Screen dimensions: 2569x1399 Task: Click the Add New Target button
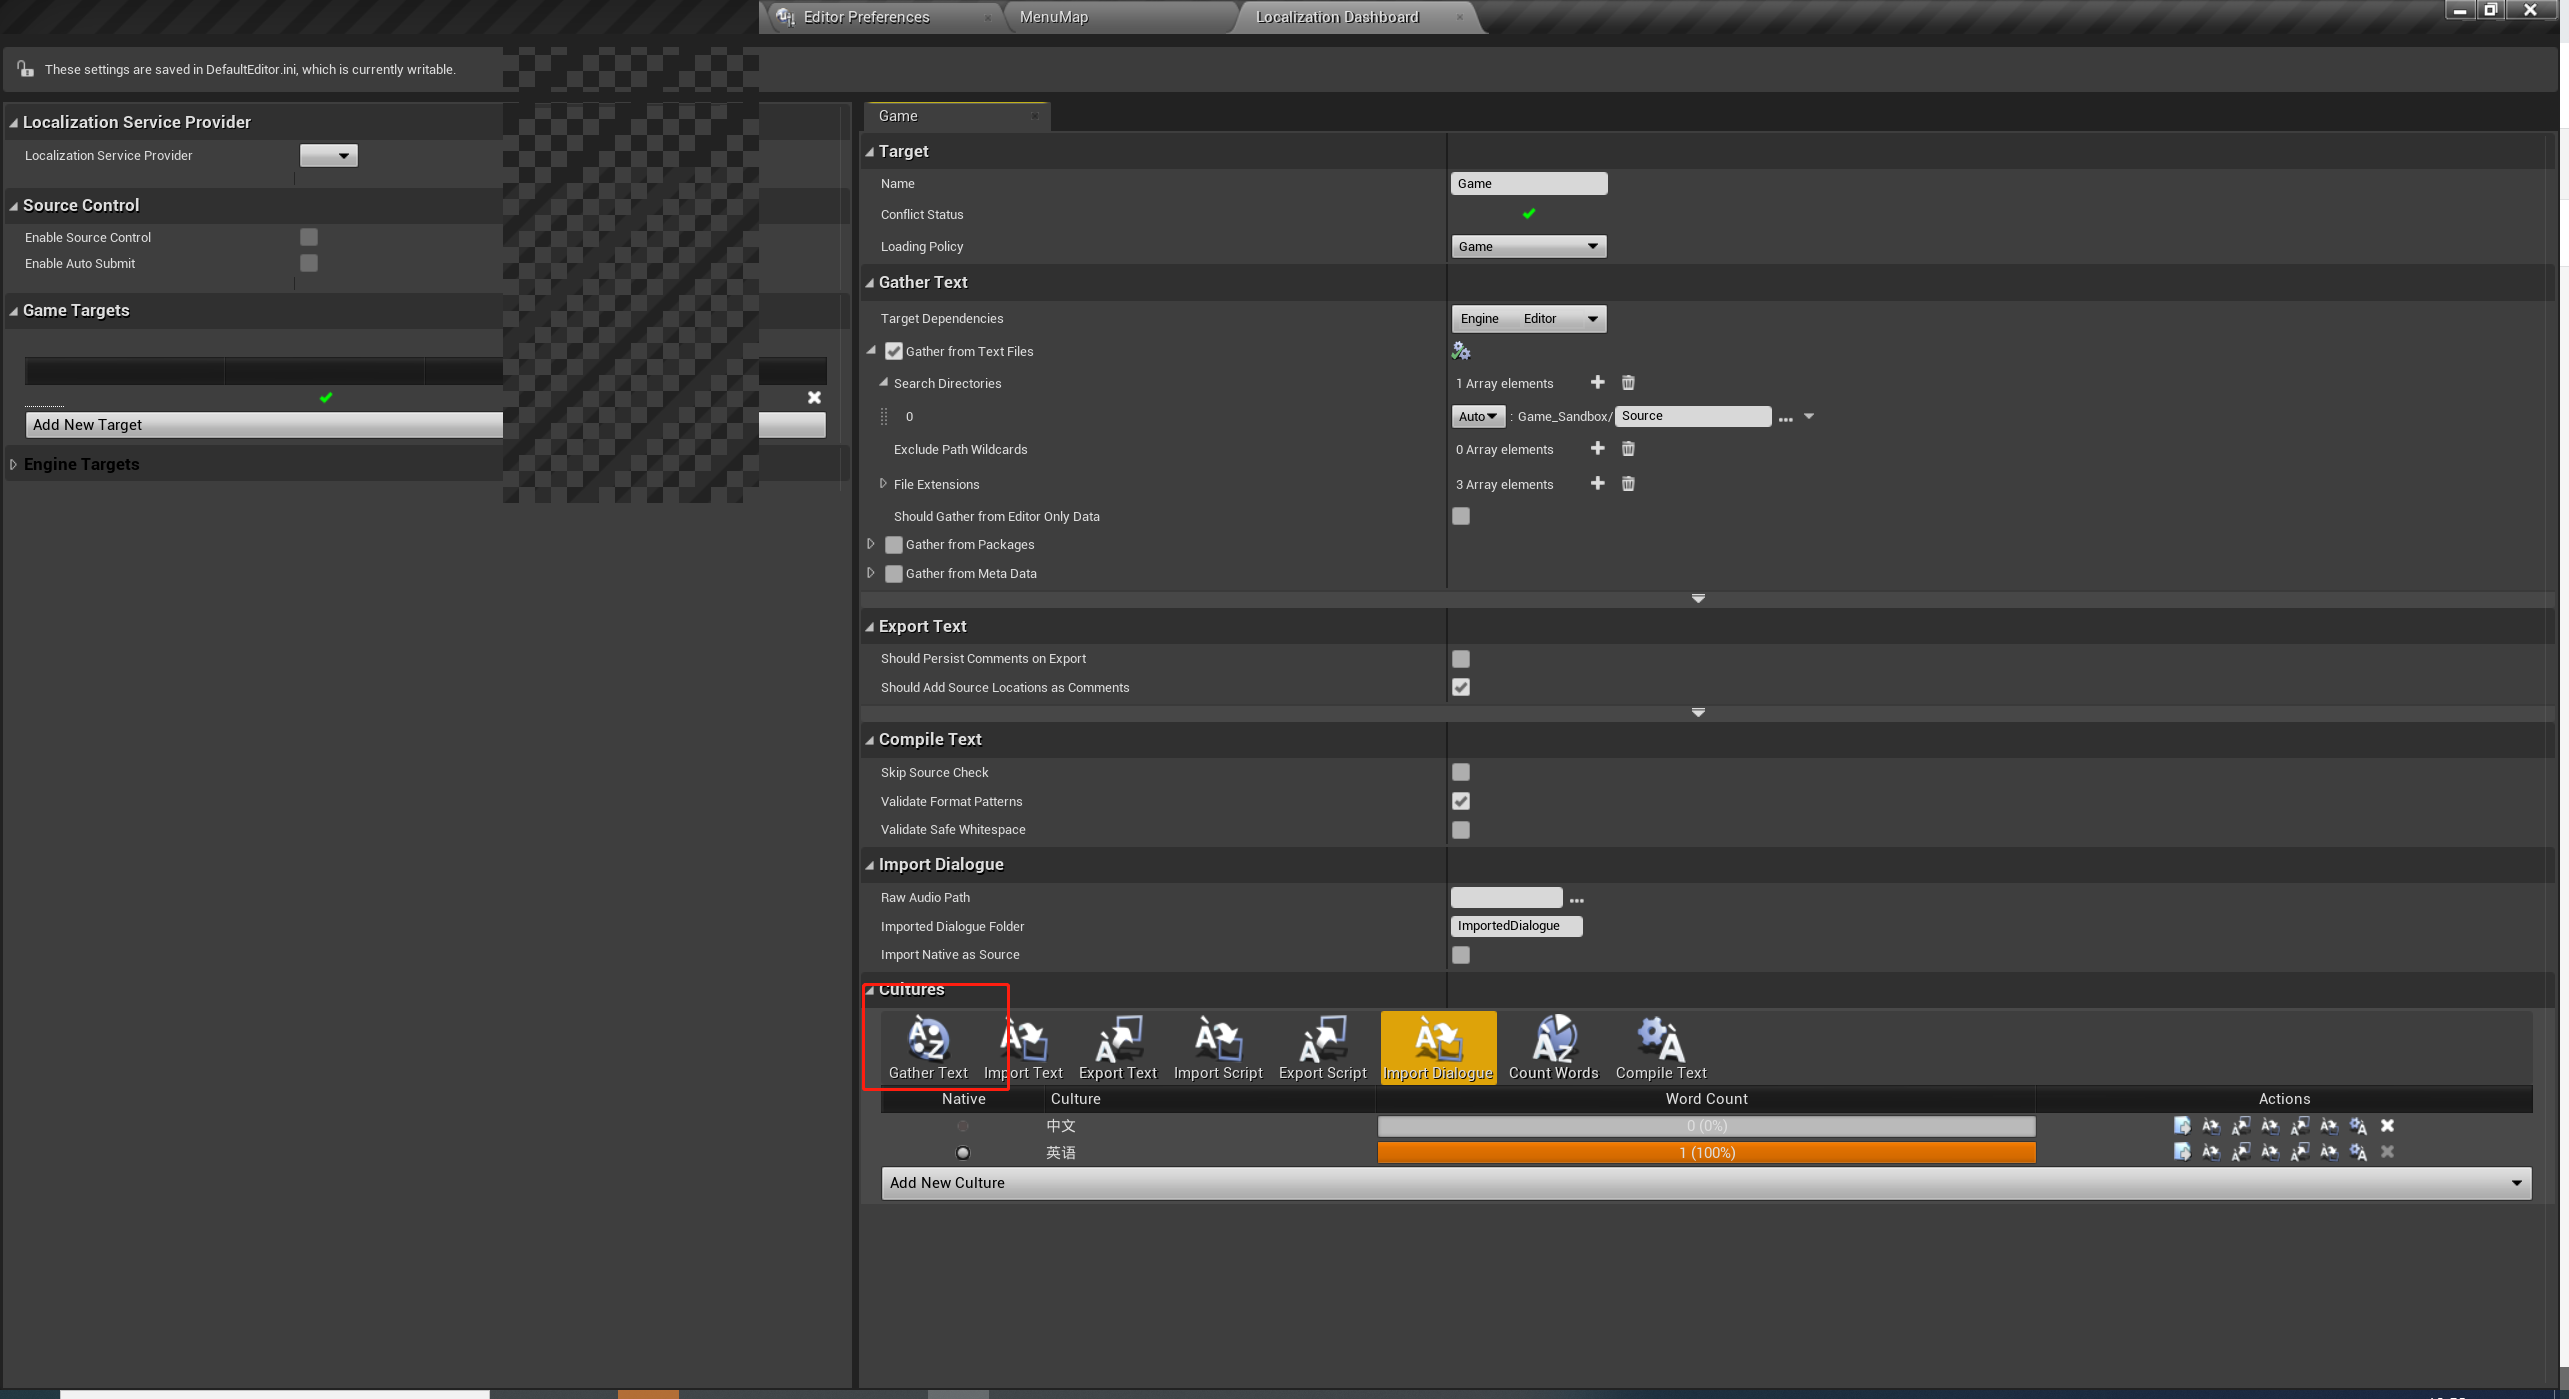264,424
